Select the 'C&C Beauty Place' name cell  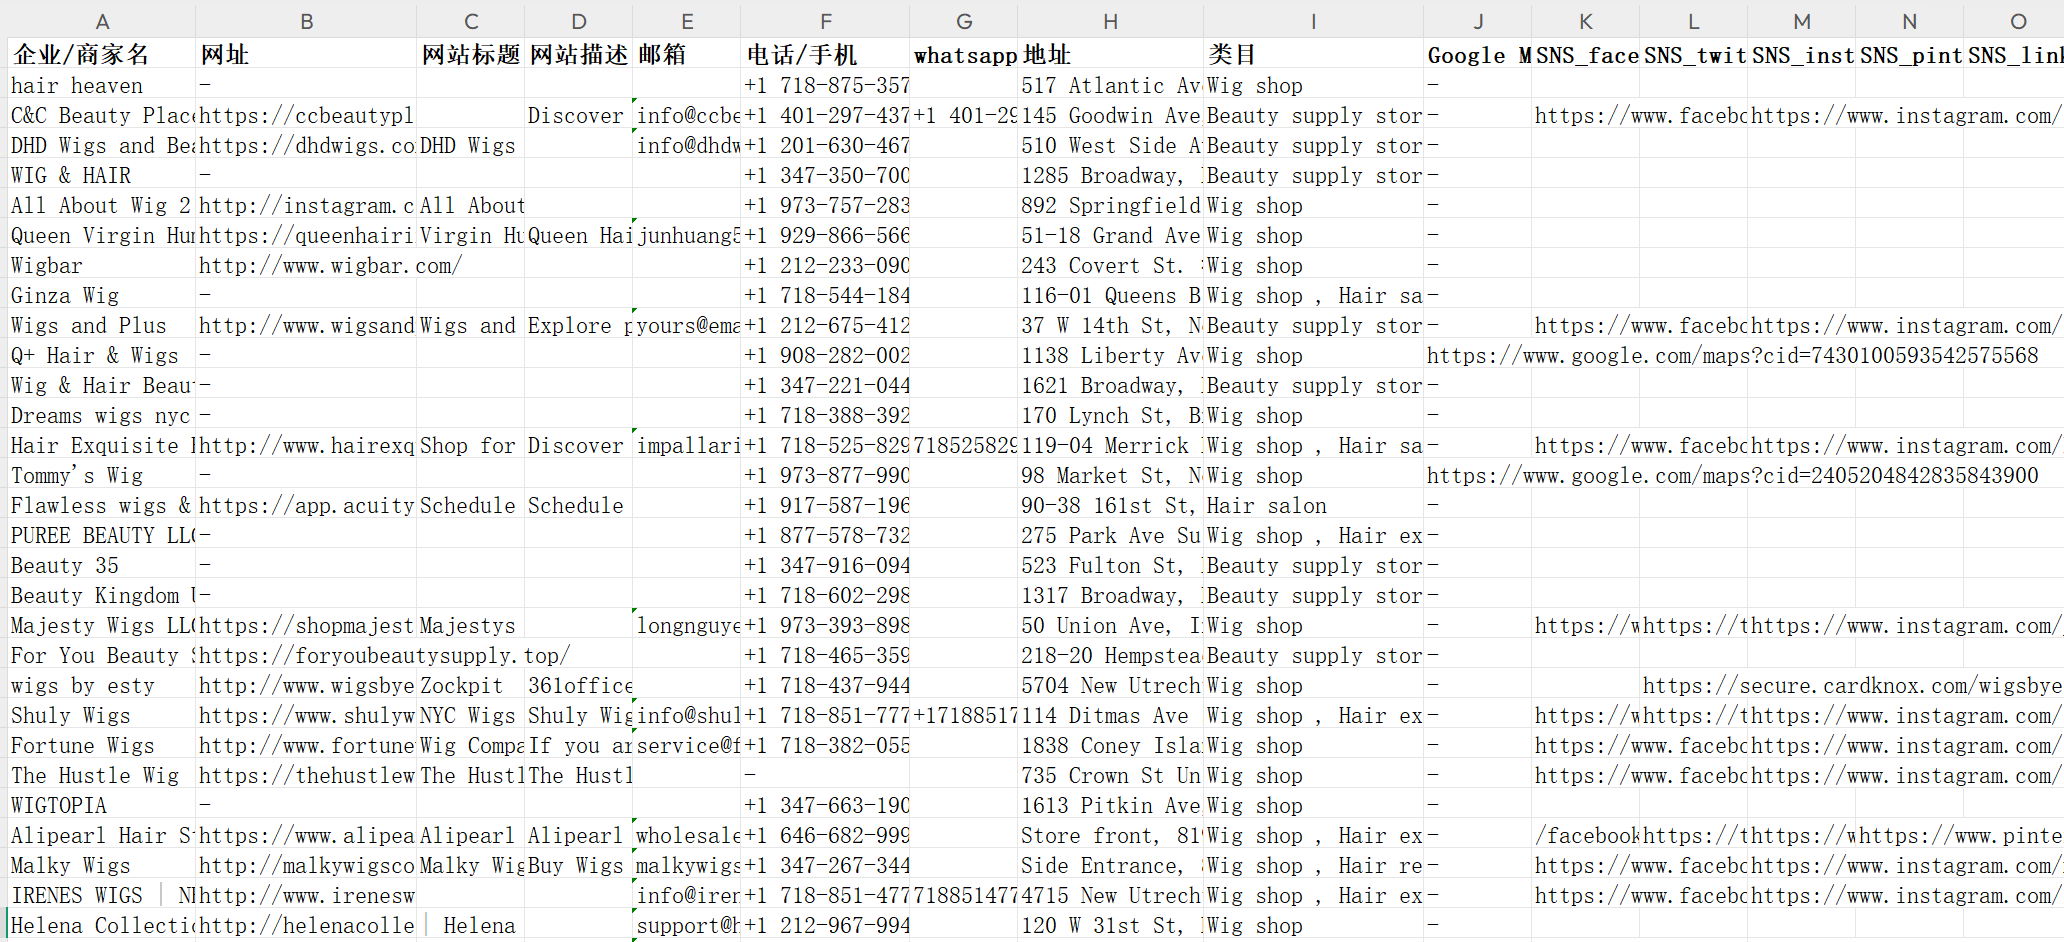tap(102, 115)
